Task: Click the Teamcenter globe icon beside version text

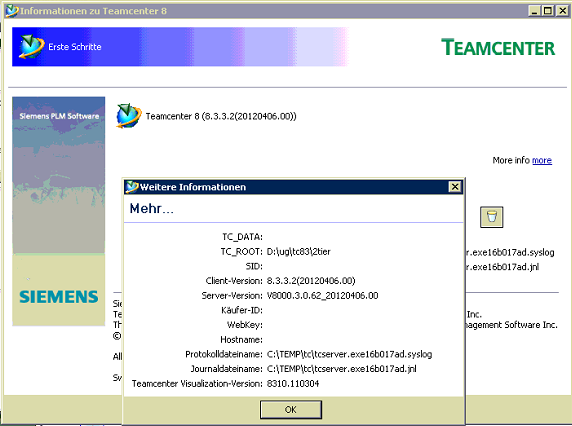Action: click(128, 116)
